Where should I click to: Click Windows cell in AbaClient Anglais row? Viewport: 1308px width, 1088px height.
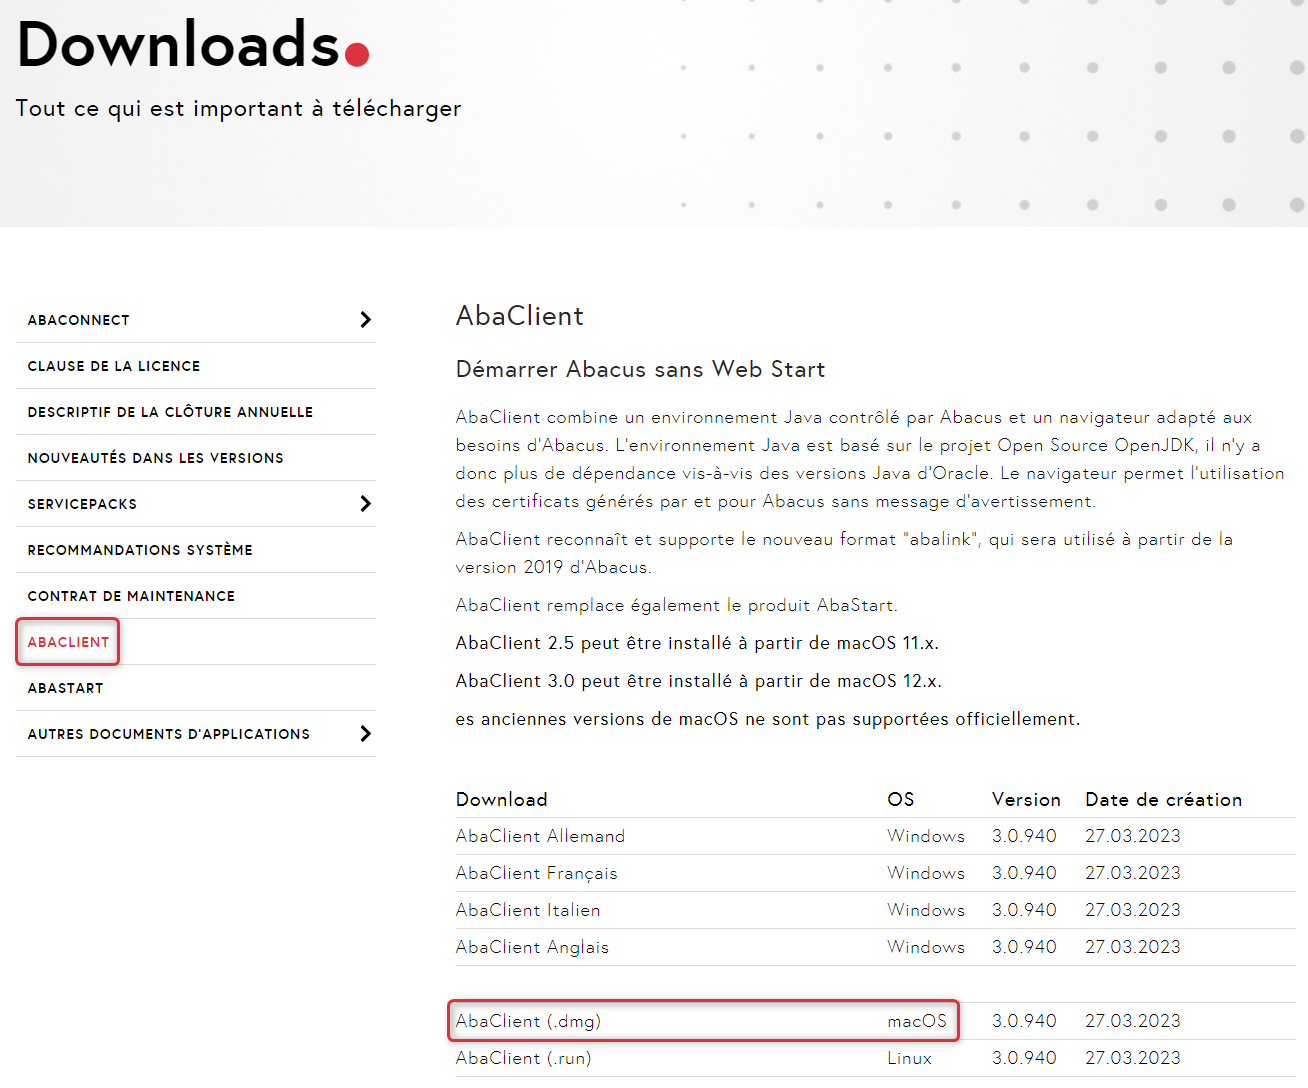pyautogui.click(x=926, y=947)
